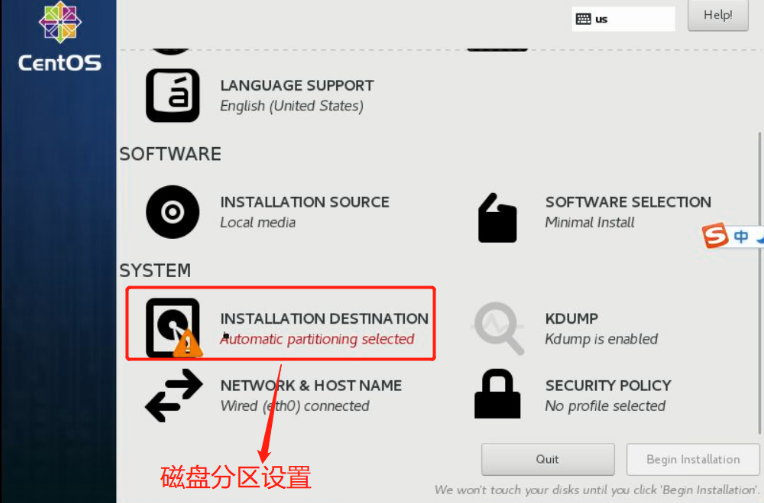Click the us keyboard layout field
The width and height of the screenshot is (764, 503).
click(x=623, y=19)
